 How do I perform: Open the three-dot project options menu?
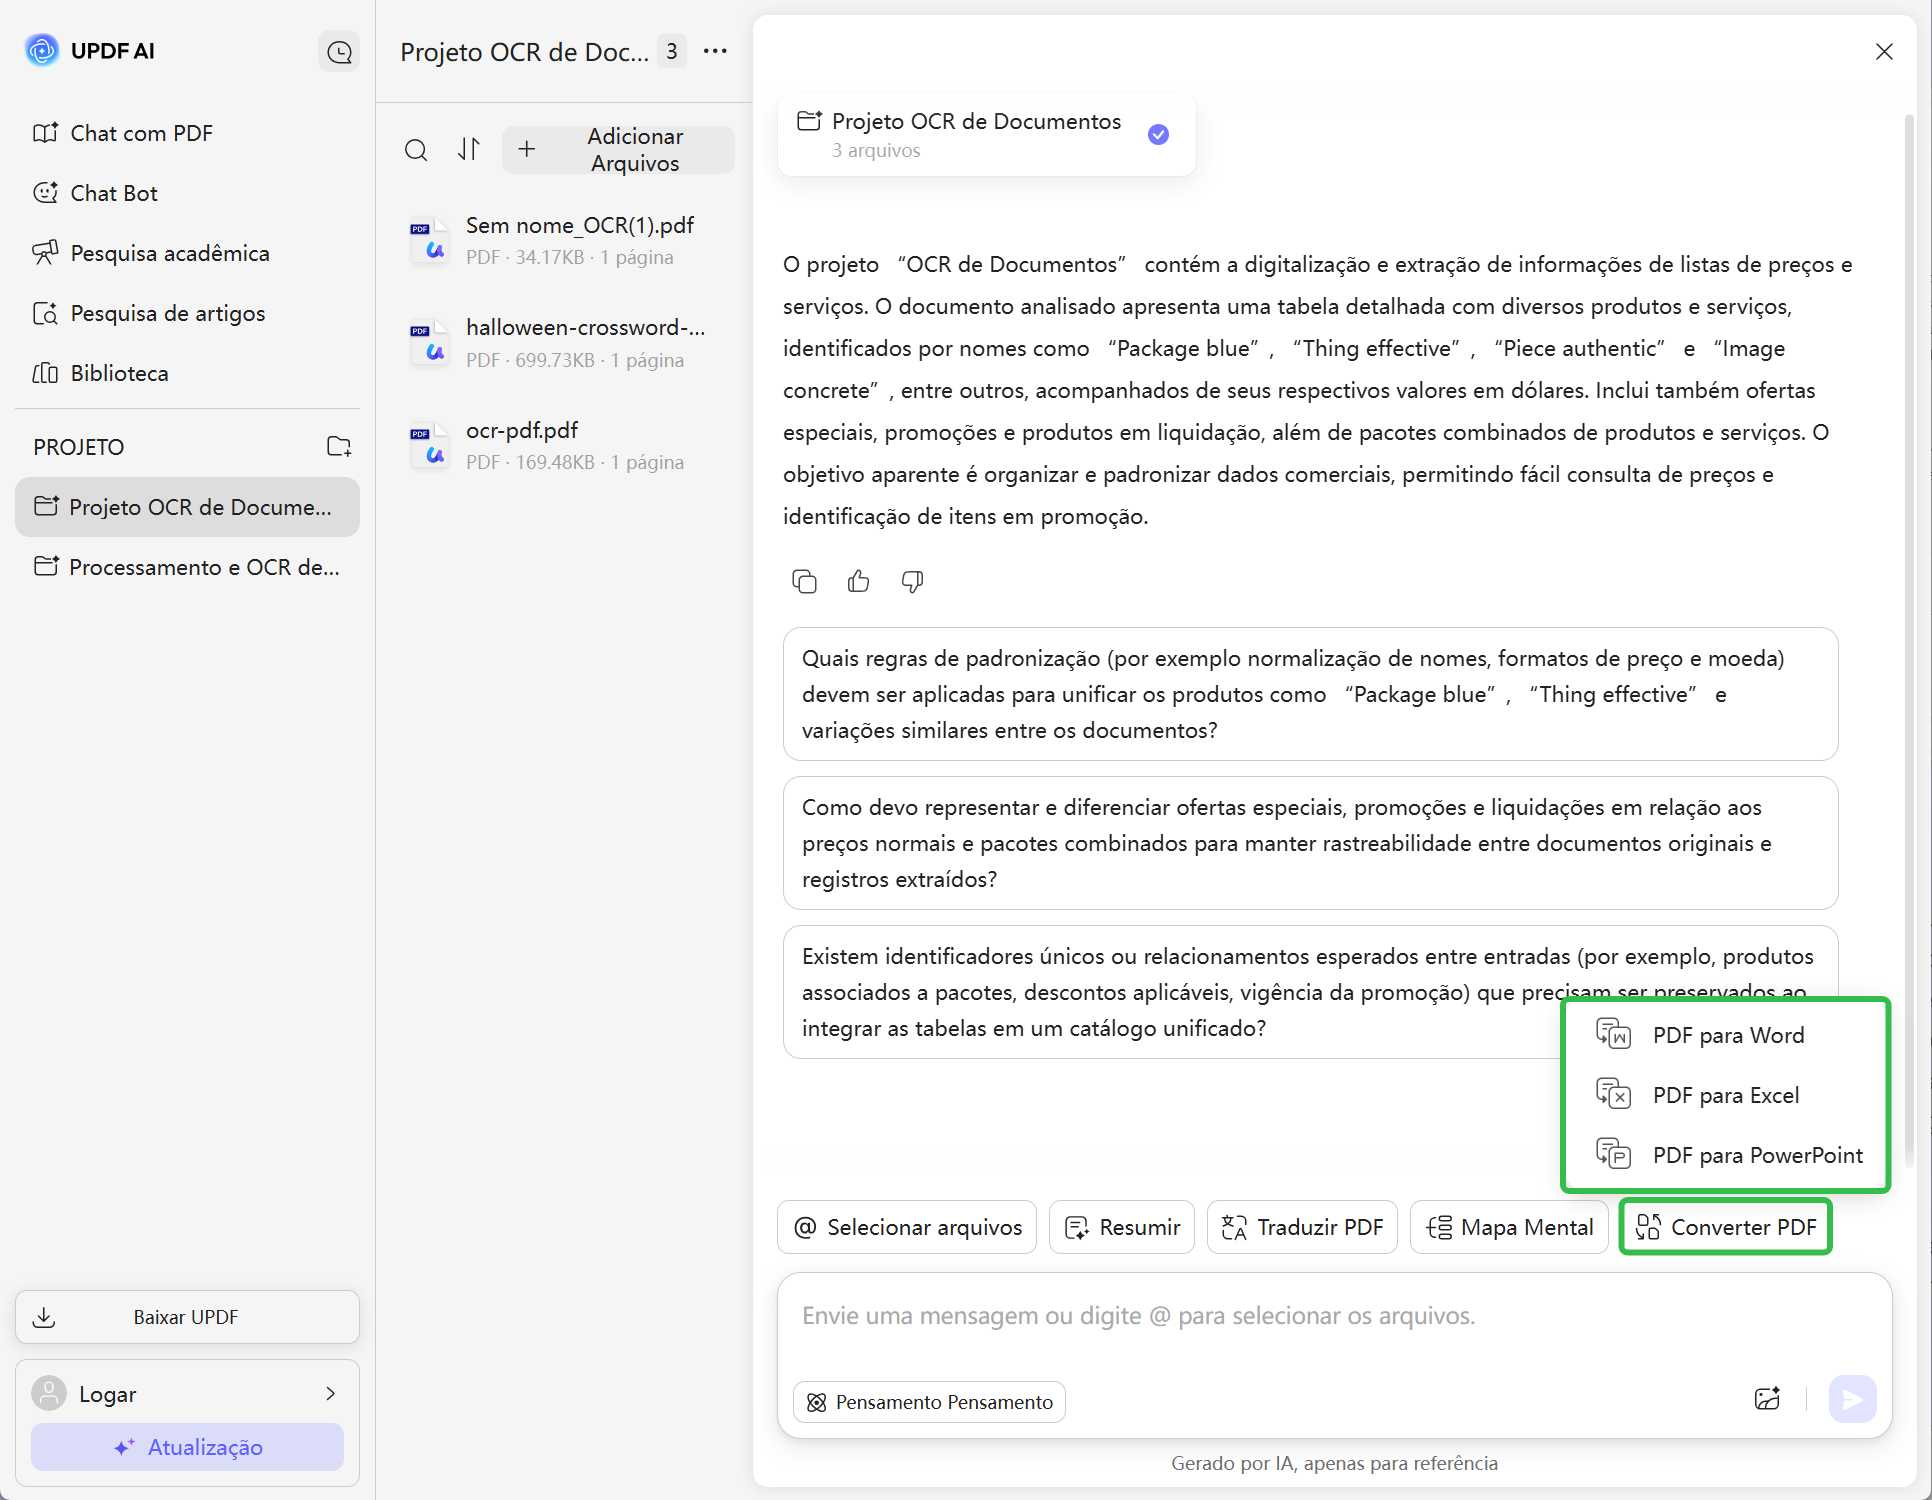(715, 51)
